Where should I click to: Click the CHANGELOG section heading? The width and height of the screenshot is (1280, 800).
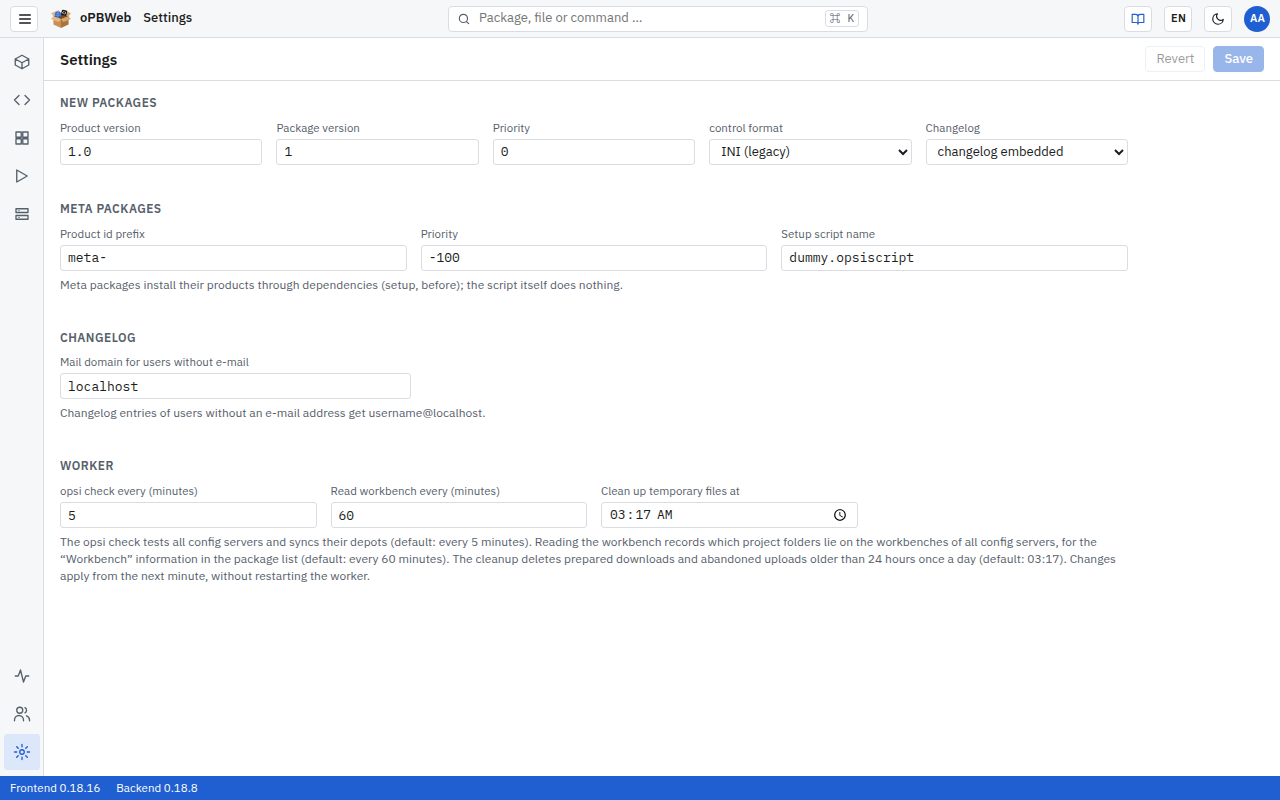[x=98, y=338]
